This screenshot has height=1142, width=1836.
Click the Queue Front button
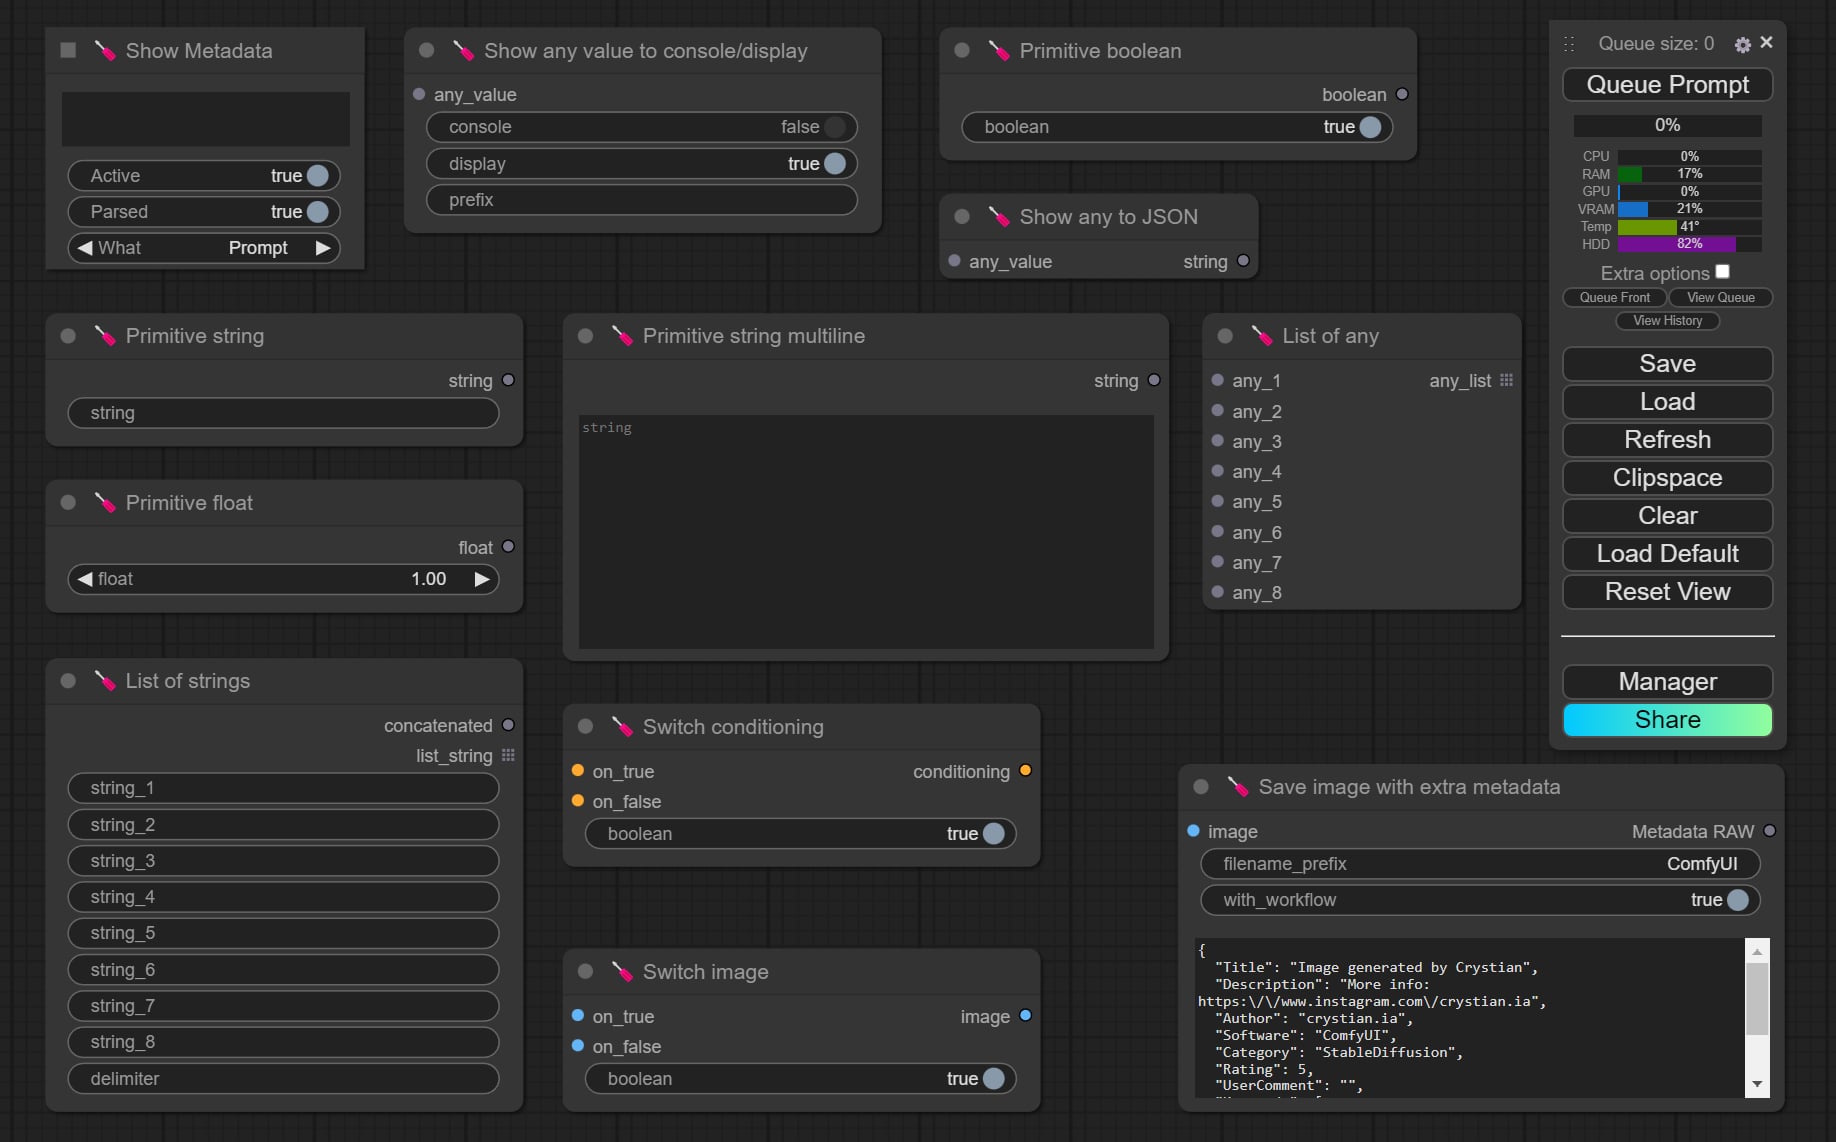click(1614, 297)
